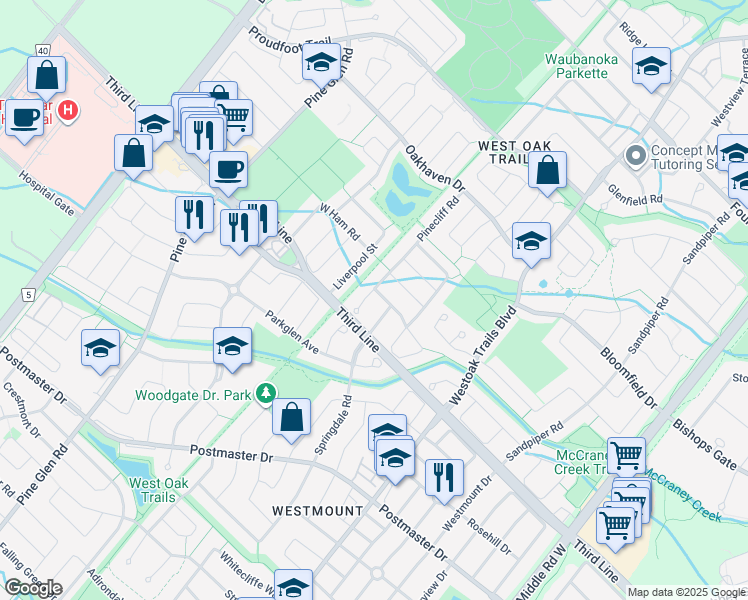Click the green McCraney Creek waterway label
The image size is (748, 600).
tap(683, 494)
